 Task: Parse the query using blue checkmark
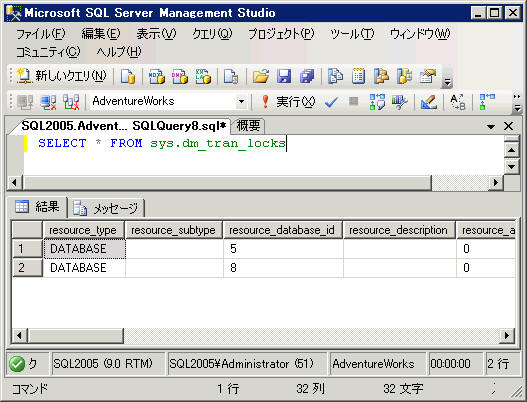331,102
